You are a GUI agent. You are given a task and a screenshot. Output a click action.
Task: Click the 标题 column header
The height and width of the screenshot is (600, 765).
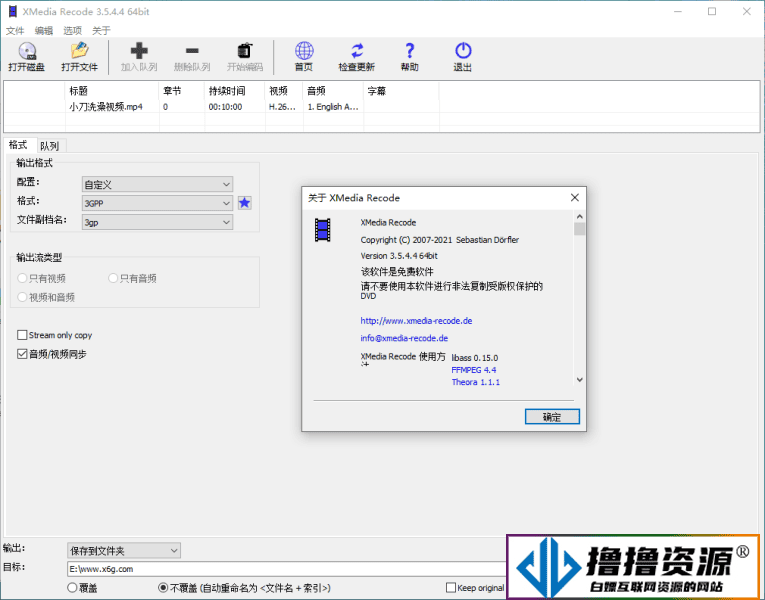point(112,91)
